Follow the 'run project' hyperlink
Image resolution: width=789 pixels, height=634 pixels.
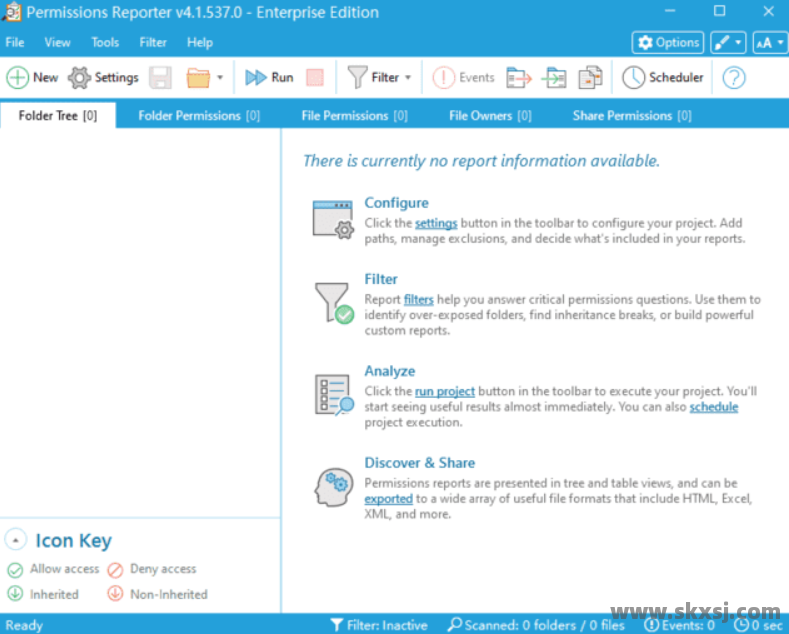444,391
